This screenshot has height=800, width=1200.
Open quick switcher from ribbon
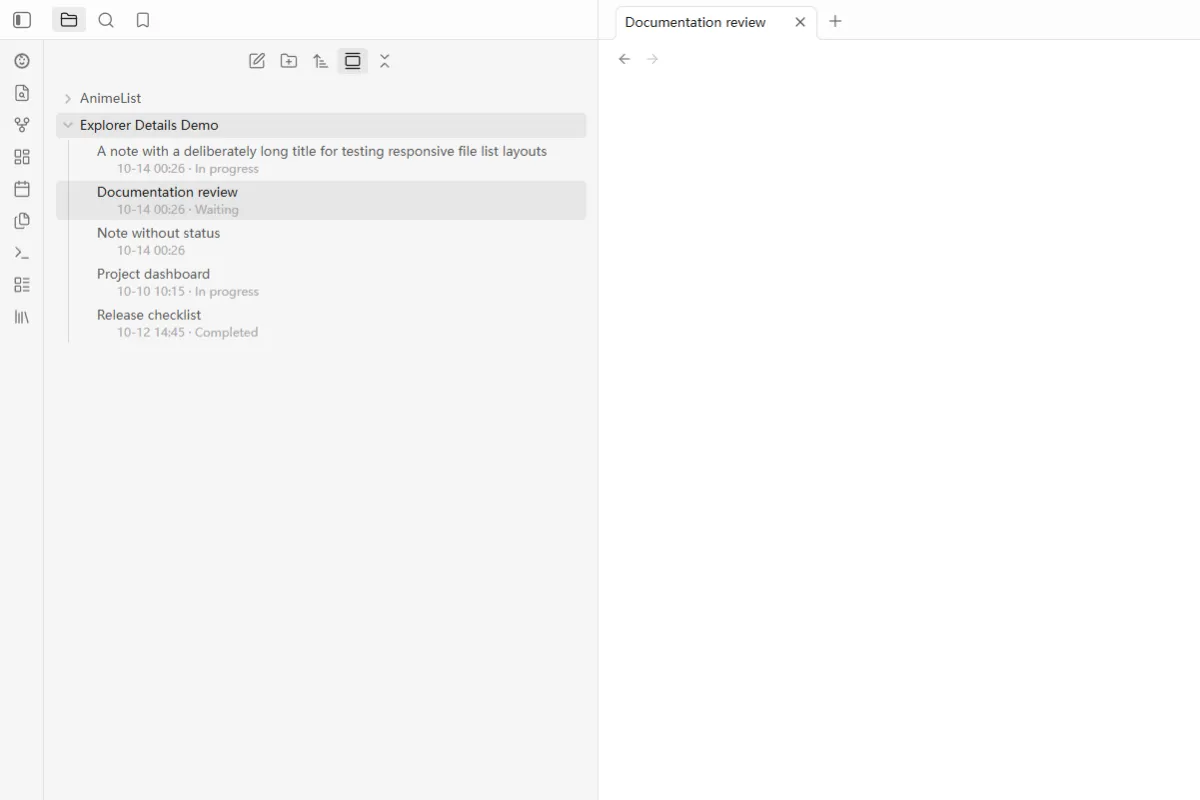click(x=22, y=93)
